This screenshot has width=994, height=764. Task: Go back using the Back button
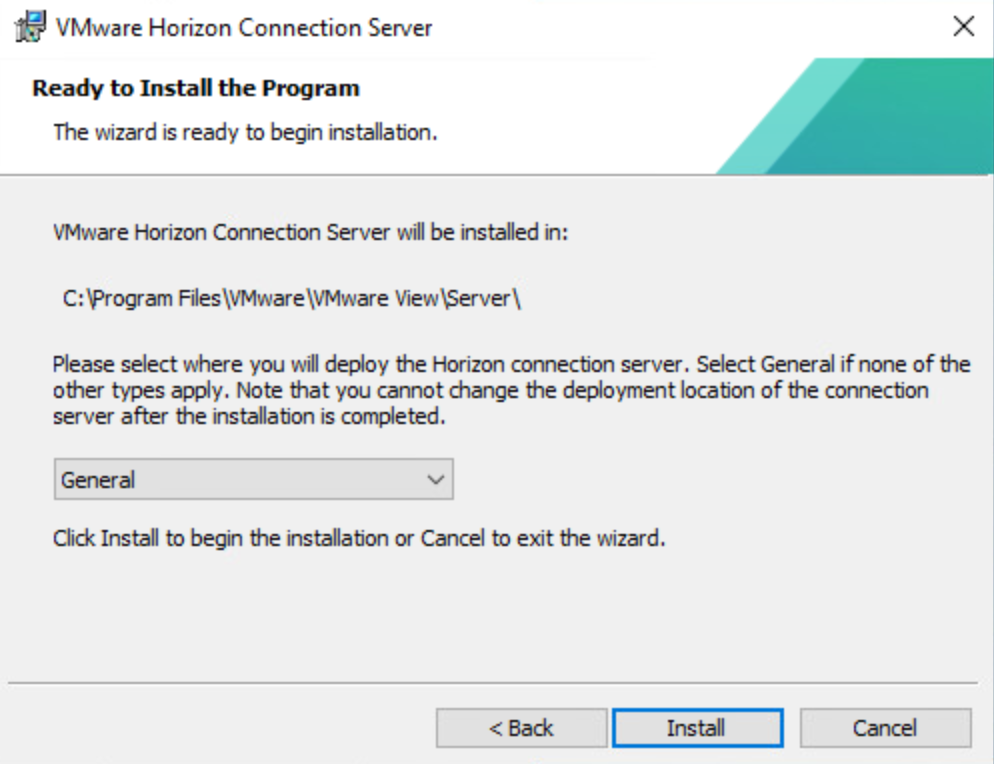click(521, 728)
